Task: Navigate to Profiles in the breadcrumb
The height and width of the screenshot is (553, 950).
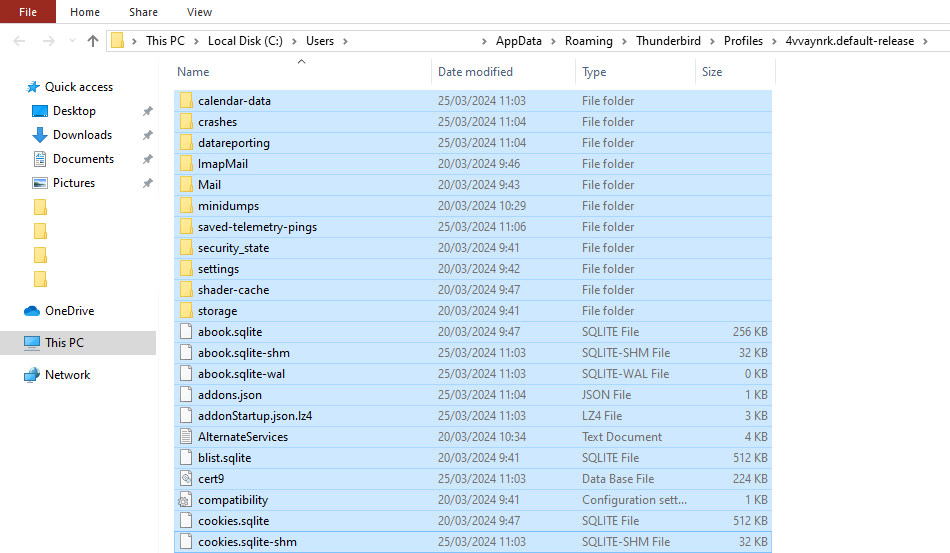Action: (x=743, y=41)
